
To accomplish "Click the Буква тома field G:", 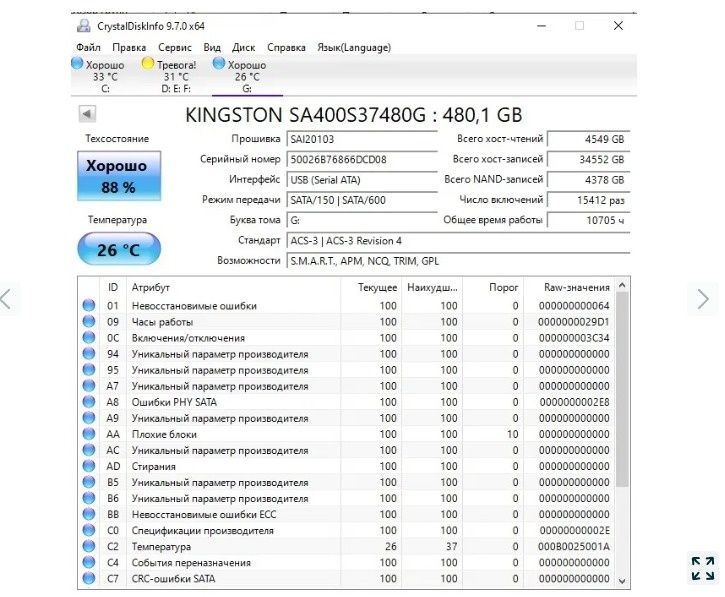I will [x=362, y=221].
